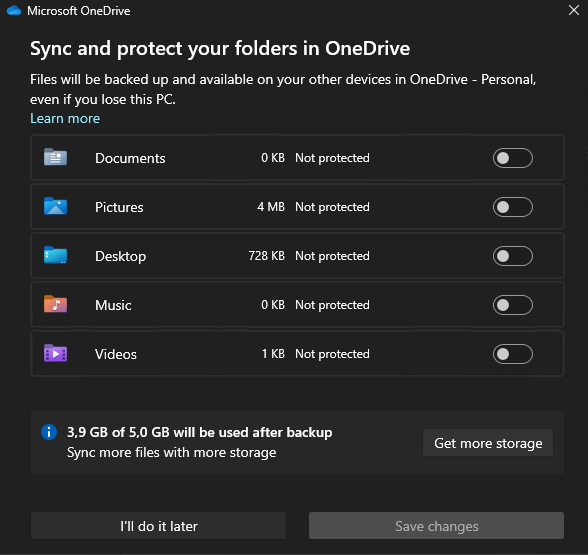588x555 pixels.
Task: Enable backup toggle for Documents
Action: [513, 158]
